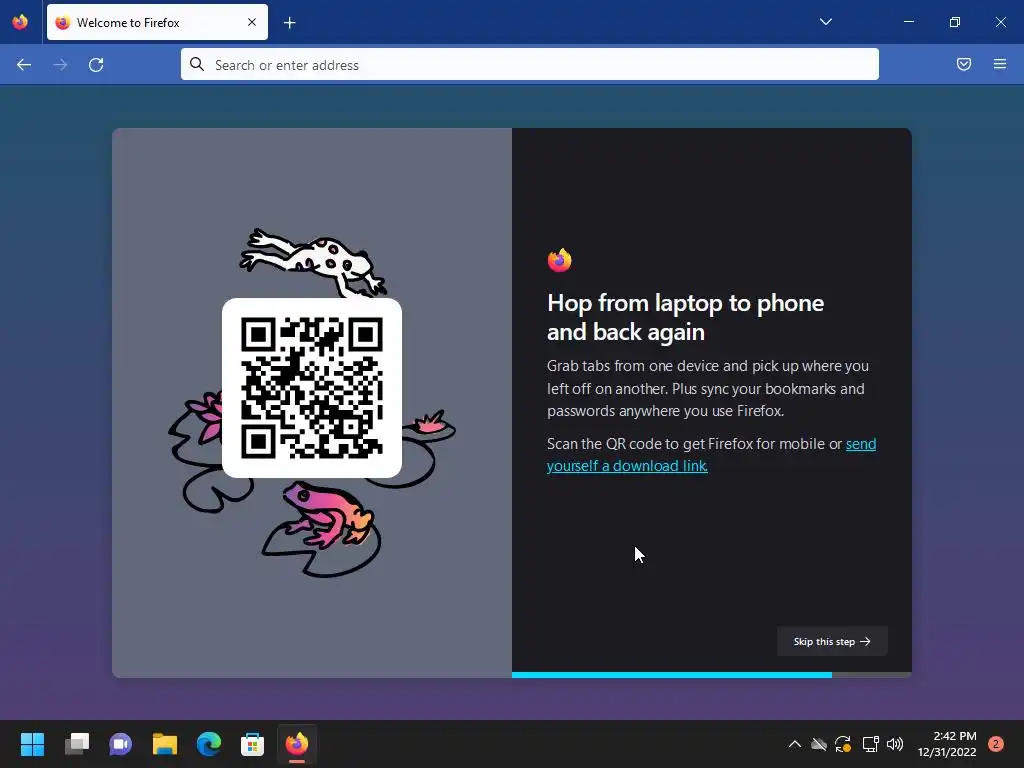Minimize the Firefox window

pos(908,22)
